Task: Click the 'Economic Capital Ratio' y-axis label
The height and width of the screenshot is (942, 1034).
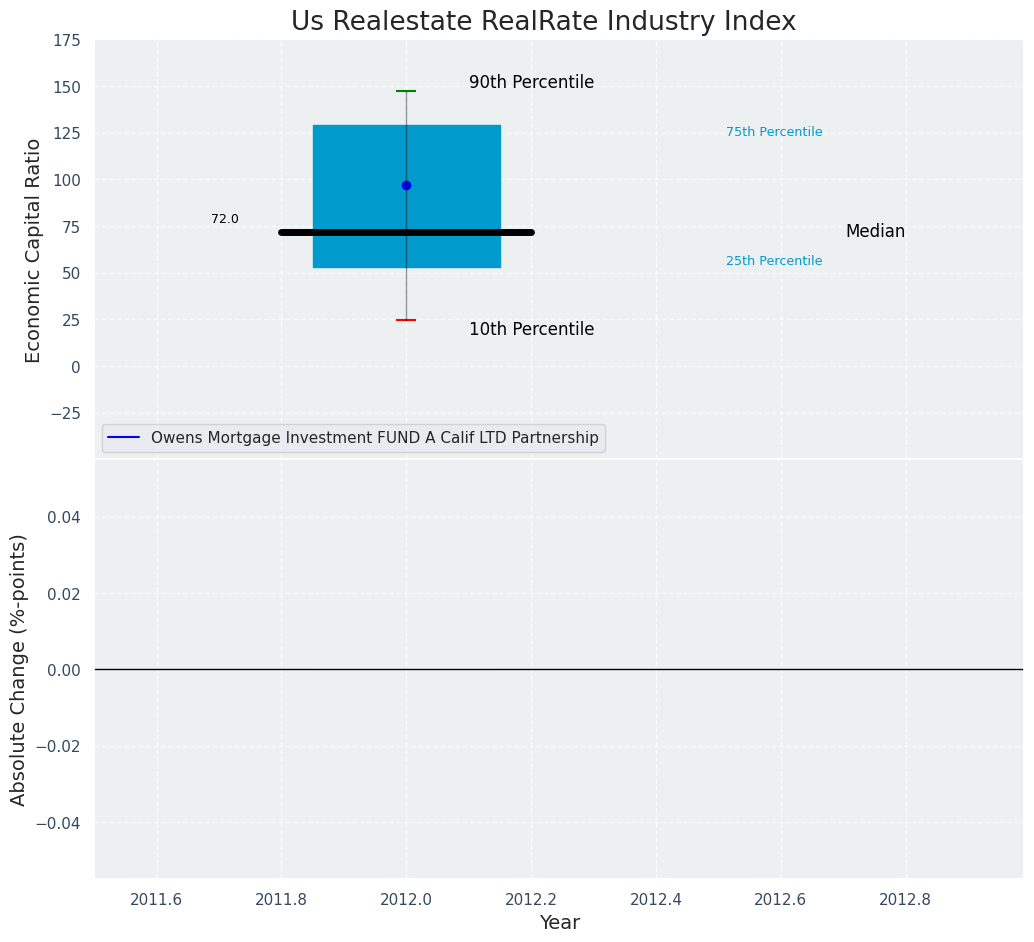Action: [33, 250]
